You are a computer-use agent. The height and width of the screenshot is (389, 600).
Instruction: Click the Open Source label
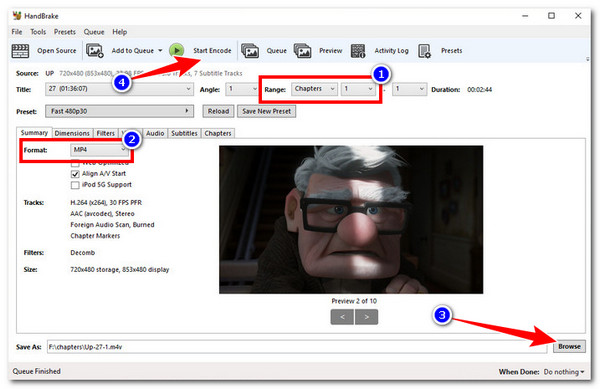(57, 50)
